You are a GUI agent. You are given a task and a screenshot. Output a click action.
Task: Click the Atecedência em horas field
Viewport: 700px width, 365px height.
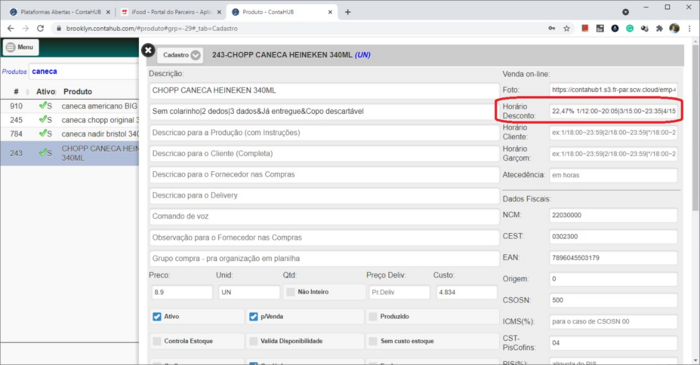pyautogui.click(x=613, y=175)
